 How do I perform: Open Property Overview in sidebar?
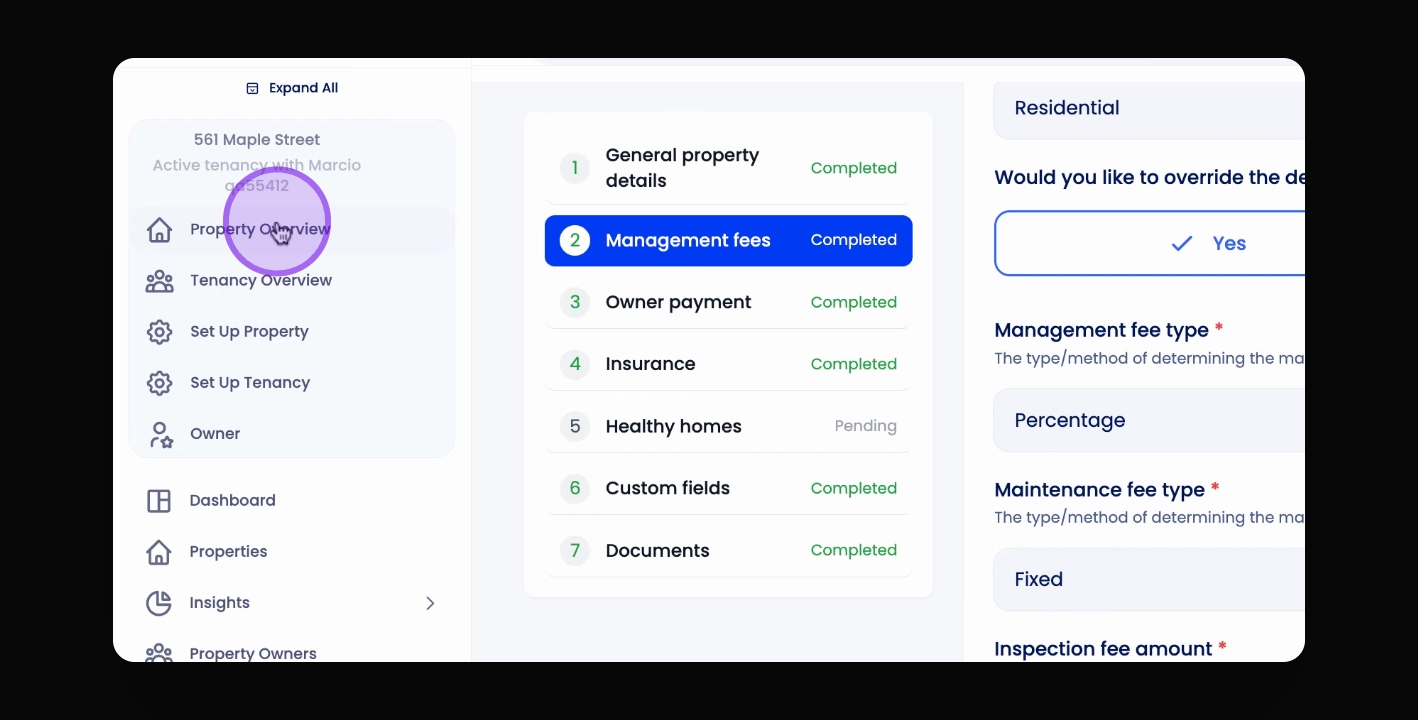coord(291,229)
